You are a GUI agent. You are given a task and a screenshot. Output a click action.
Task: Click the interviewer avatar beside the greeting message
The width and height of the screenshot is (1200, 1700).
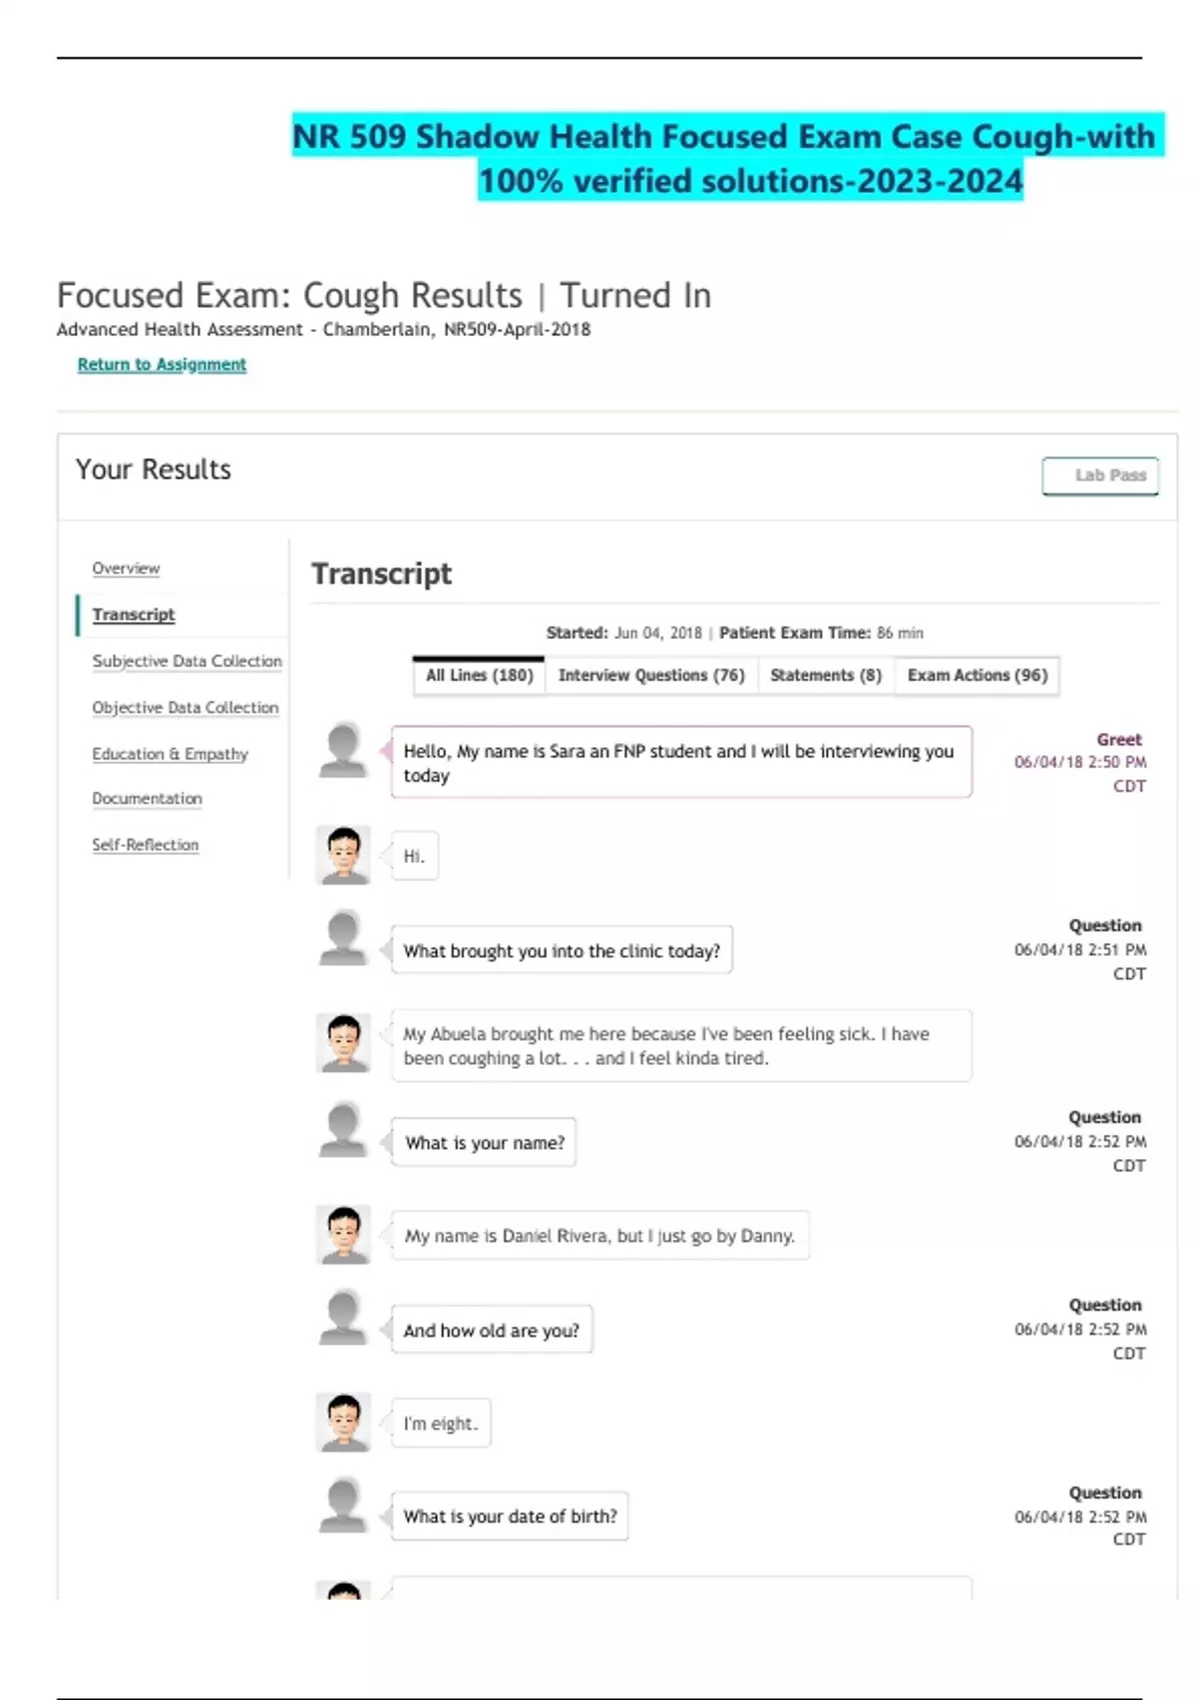coord(343,750)
